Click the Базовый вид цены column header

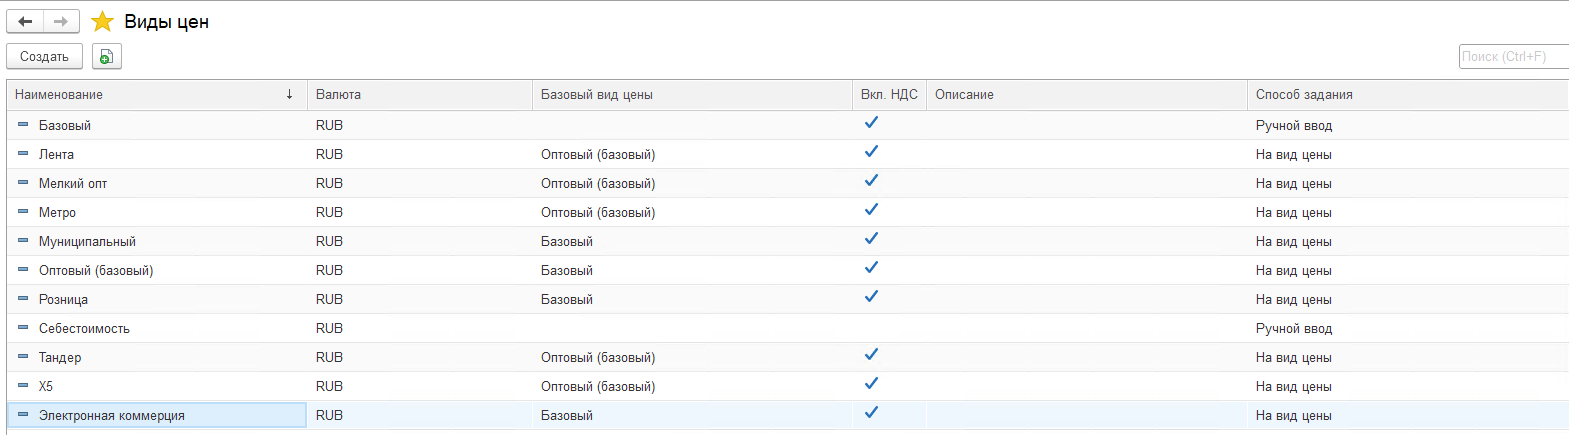pyautogui.click(x=597, y=95)
